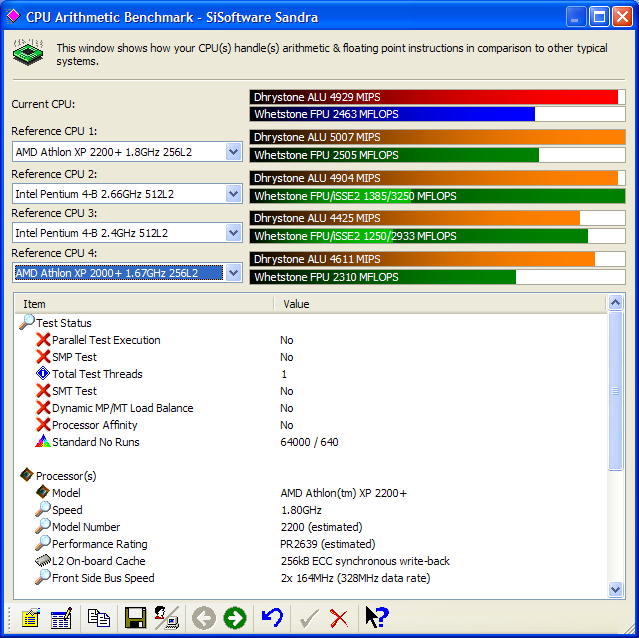Click the Item column header
The width and height of the screenshot is (639, 638).
144,304
